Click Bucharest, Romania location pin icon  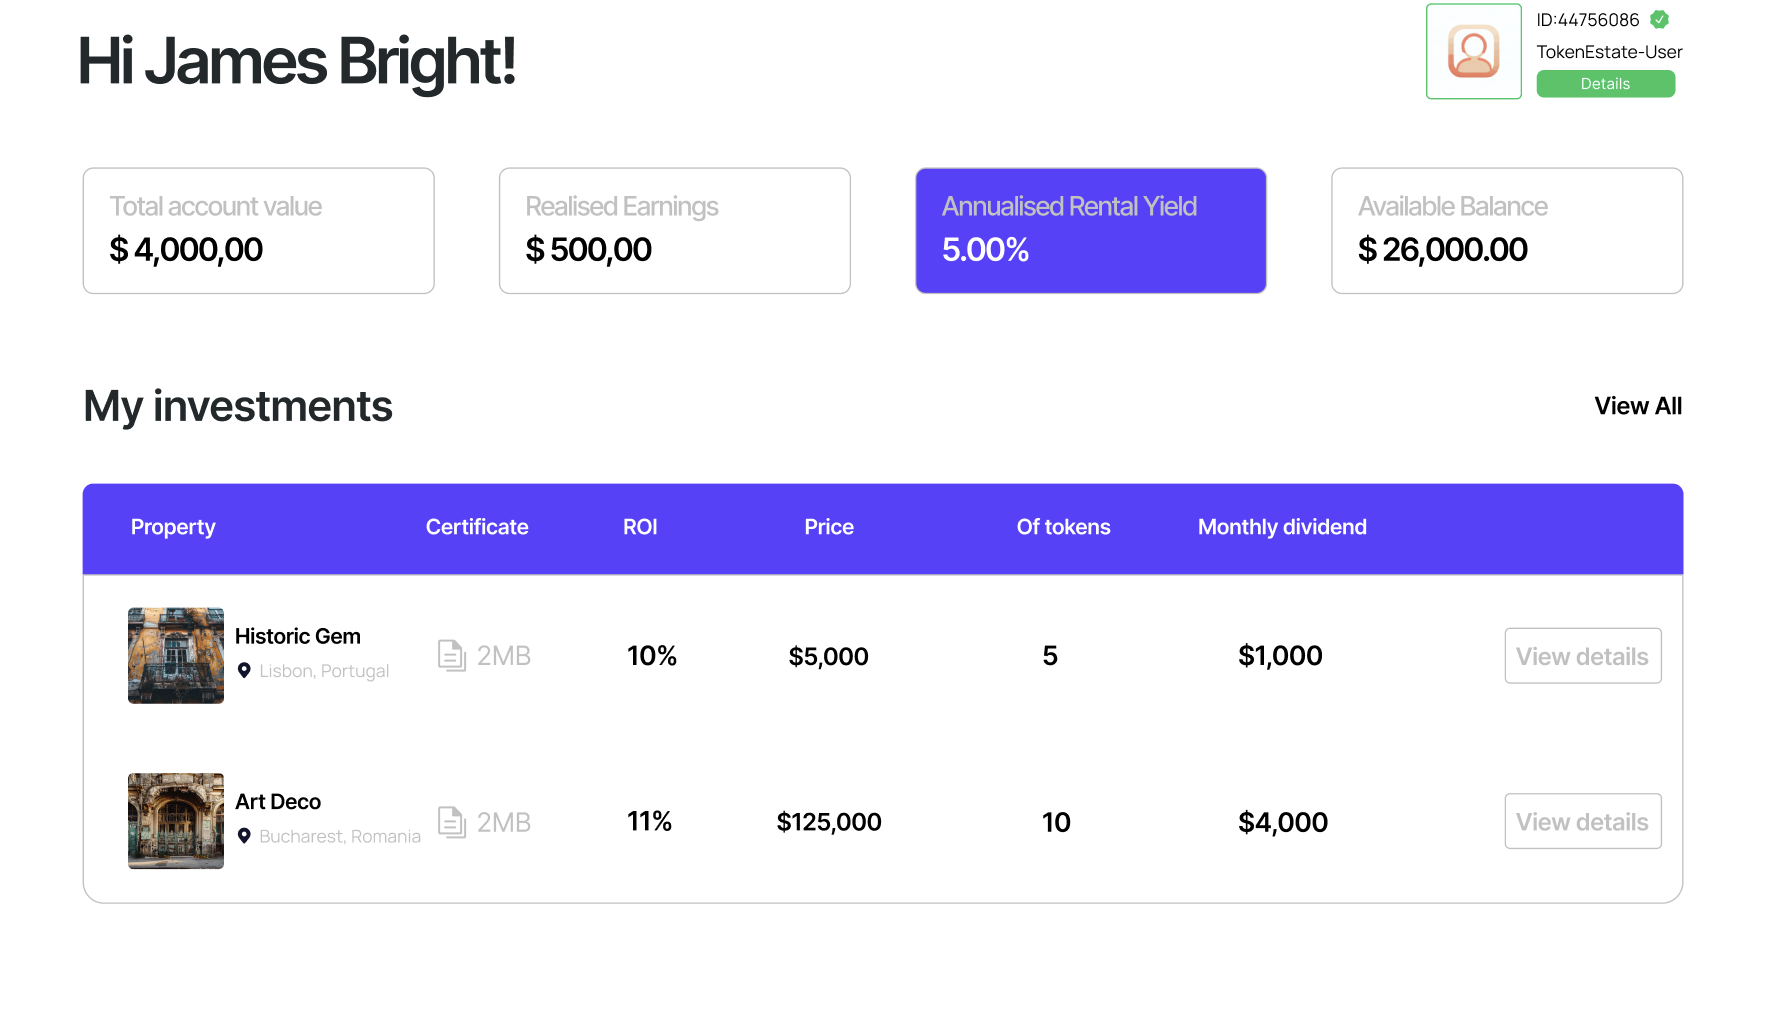[x=244, y=836]
